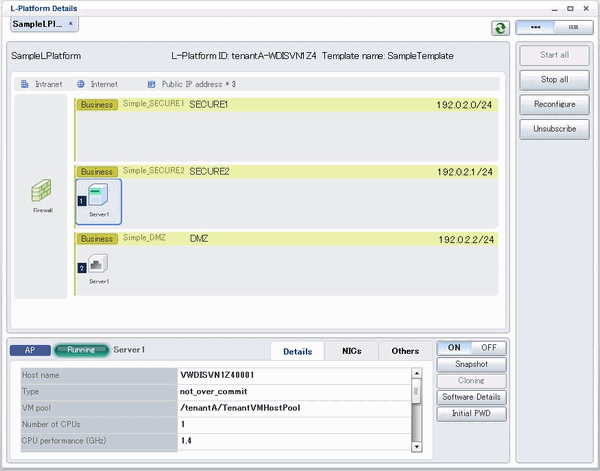
Task: Click the green refresh icon
Action: pos(500,28)
